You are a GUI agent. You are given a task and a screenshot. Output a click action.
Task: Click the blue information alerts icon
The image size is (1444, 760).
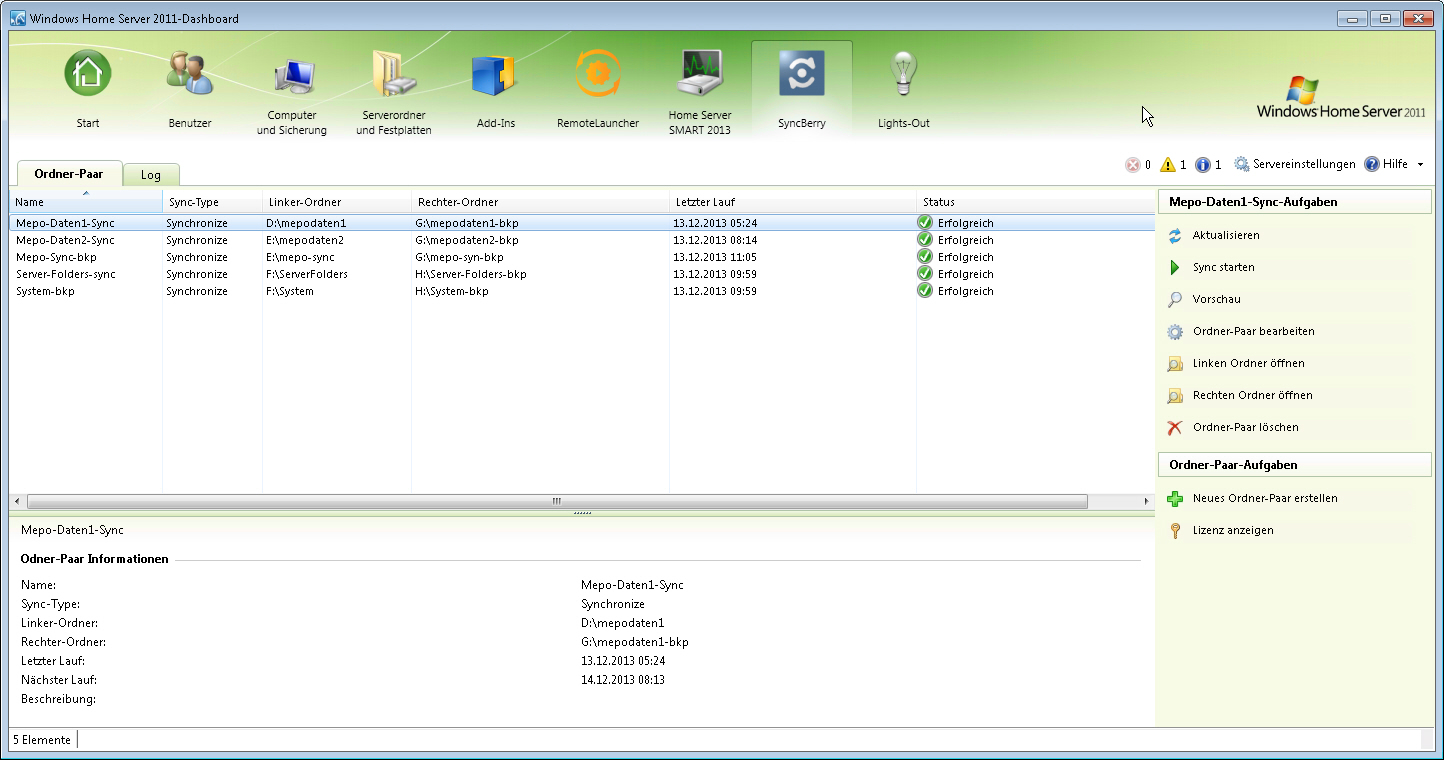click(x=1203, y=165)
